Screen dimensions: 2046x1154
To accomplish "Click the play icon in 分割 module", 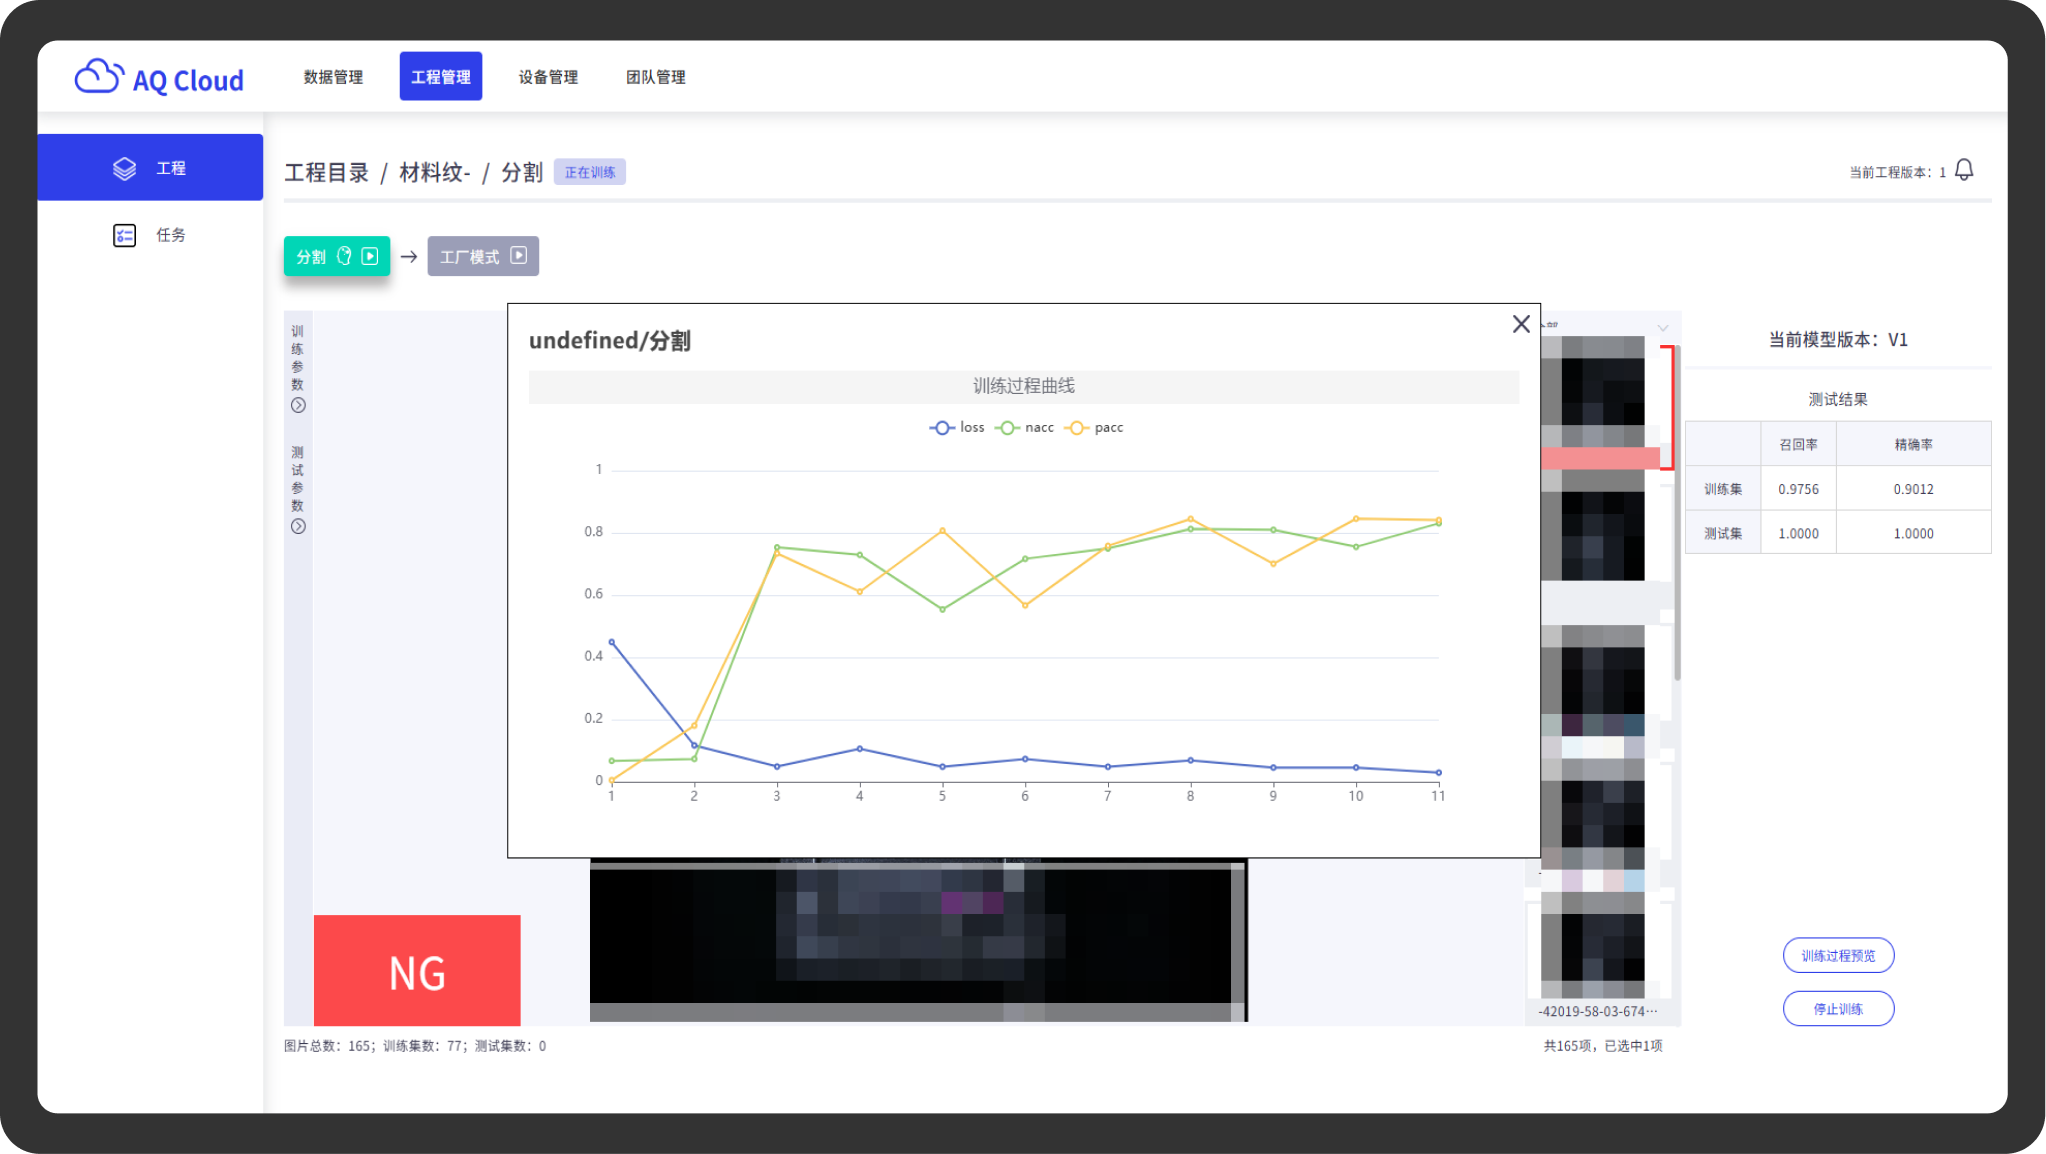I will point(370,256).
